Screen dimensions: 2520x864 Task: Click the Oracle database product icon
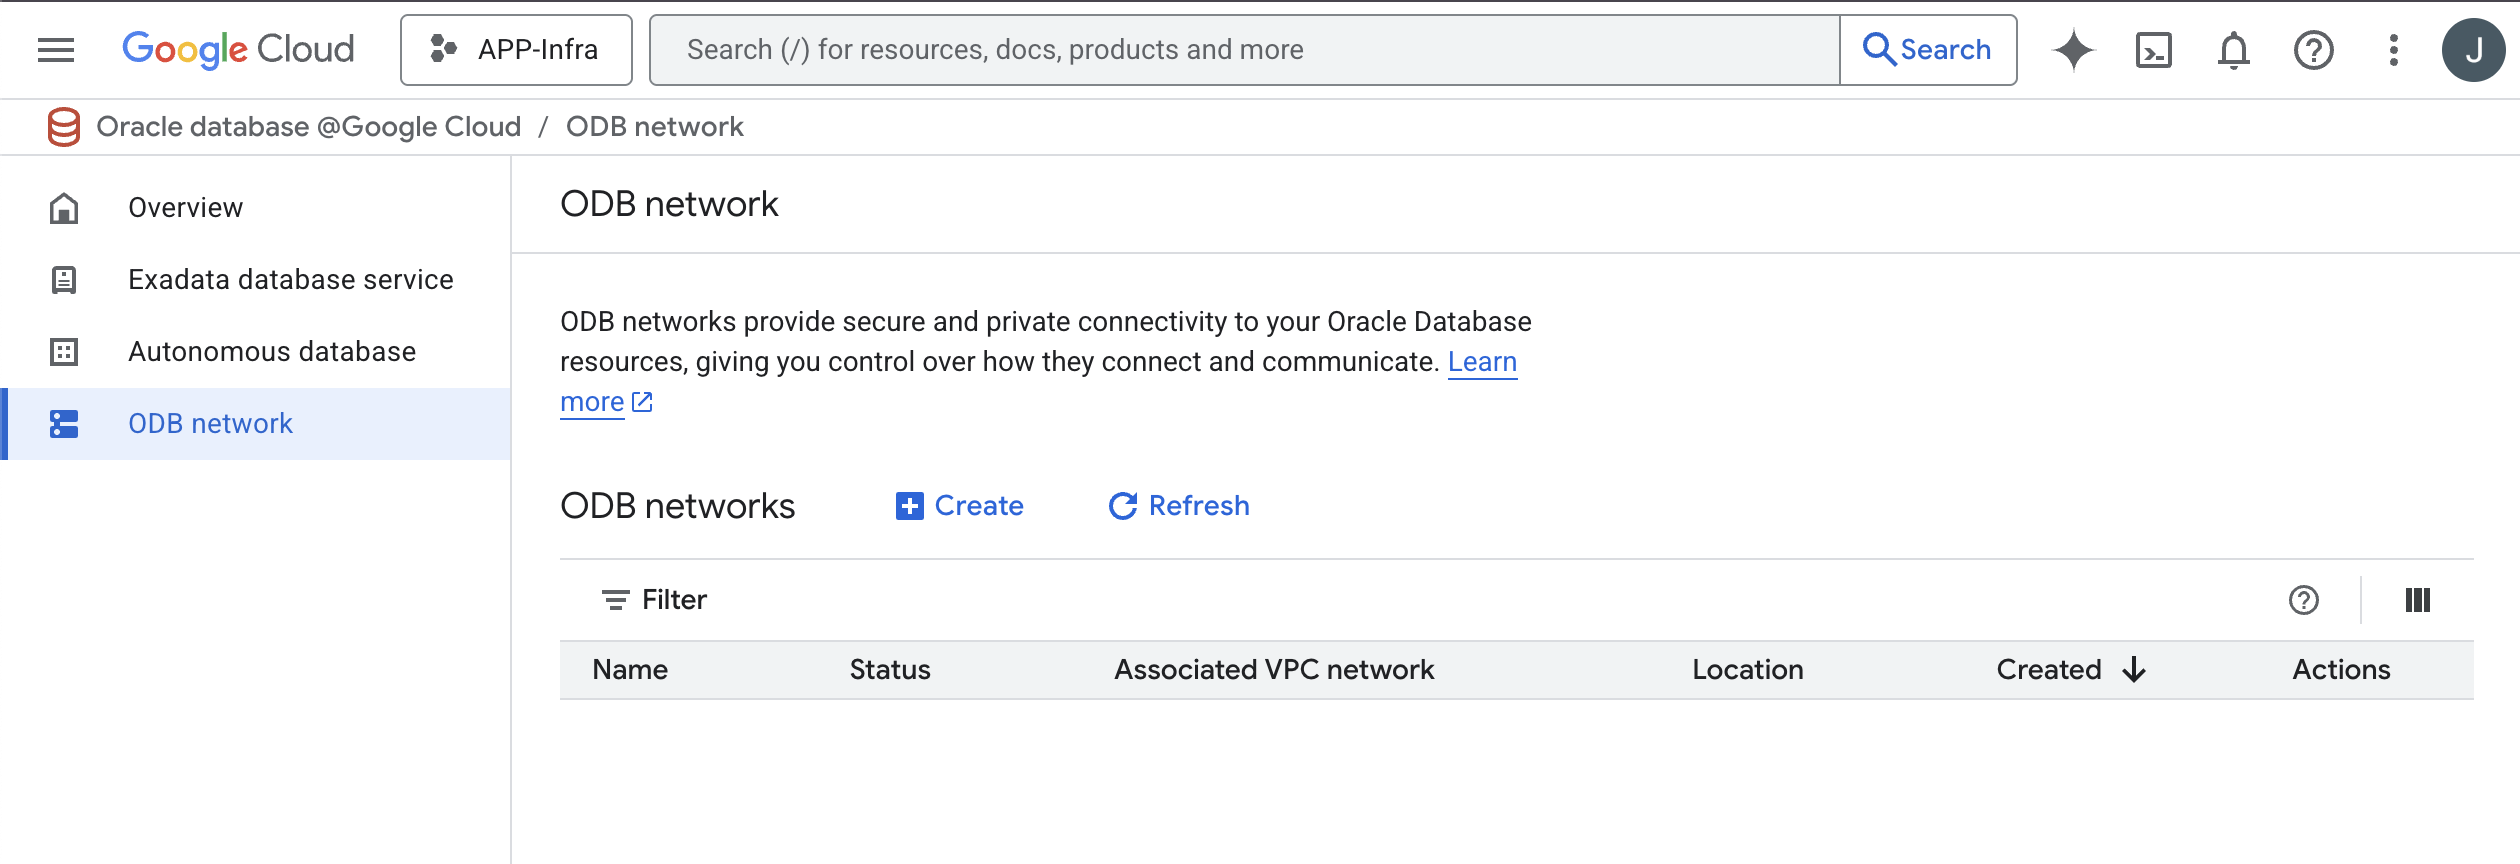64,127
